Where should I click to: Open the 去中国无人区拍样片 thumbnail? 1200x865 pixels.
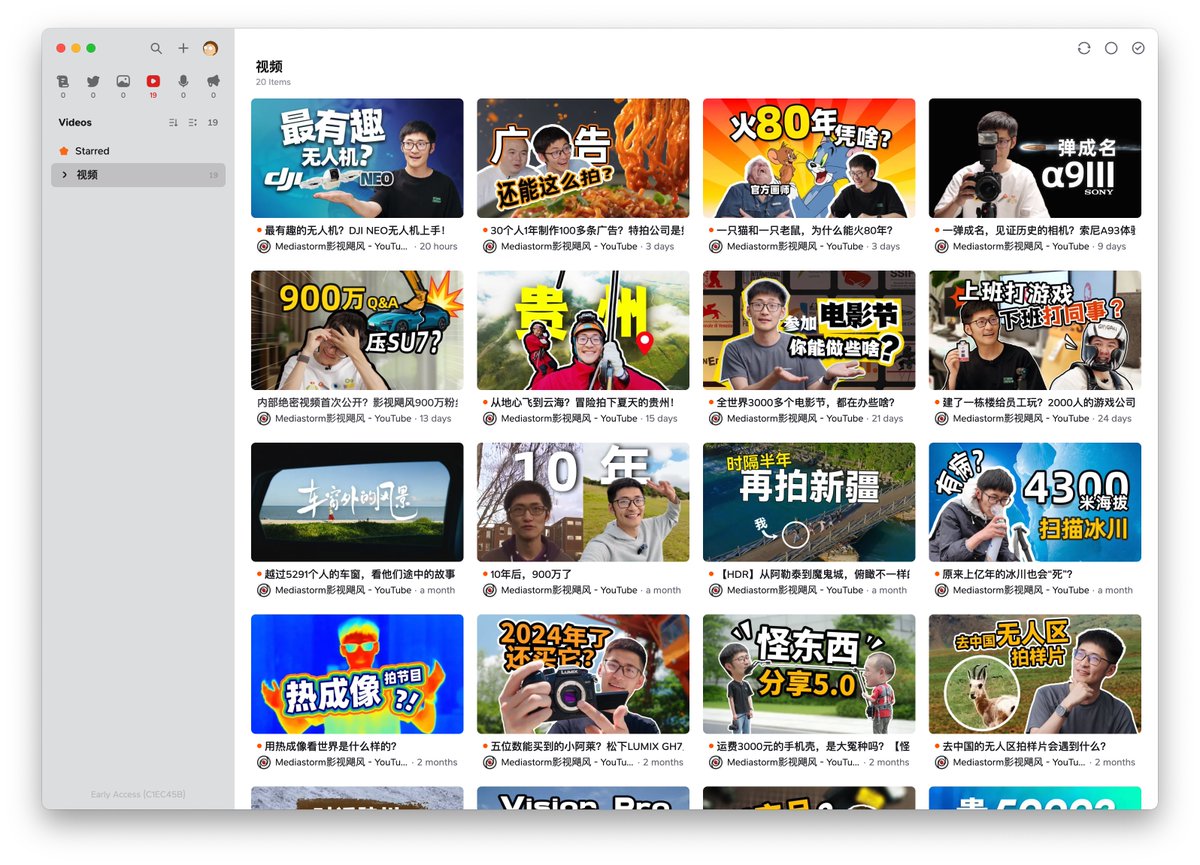tap(1035, 674)
